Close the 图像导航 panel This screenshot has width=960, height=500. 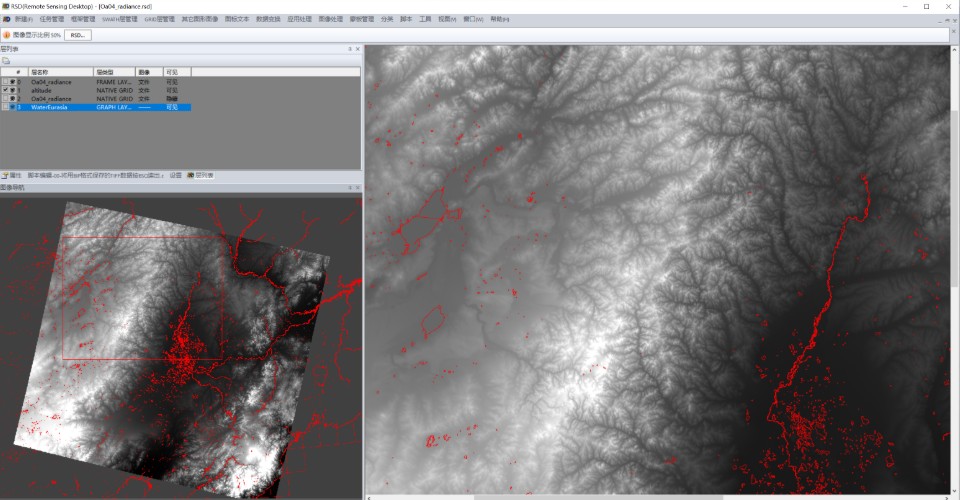point(358,188)
